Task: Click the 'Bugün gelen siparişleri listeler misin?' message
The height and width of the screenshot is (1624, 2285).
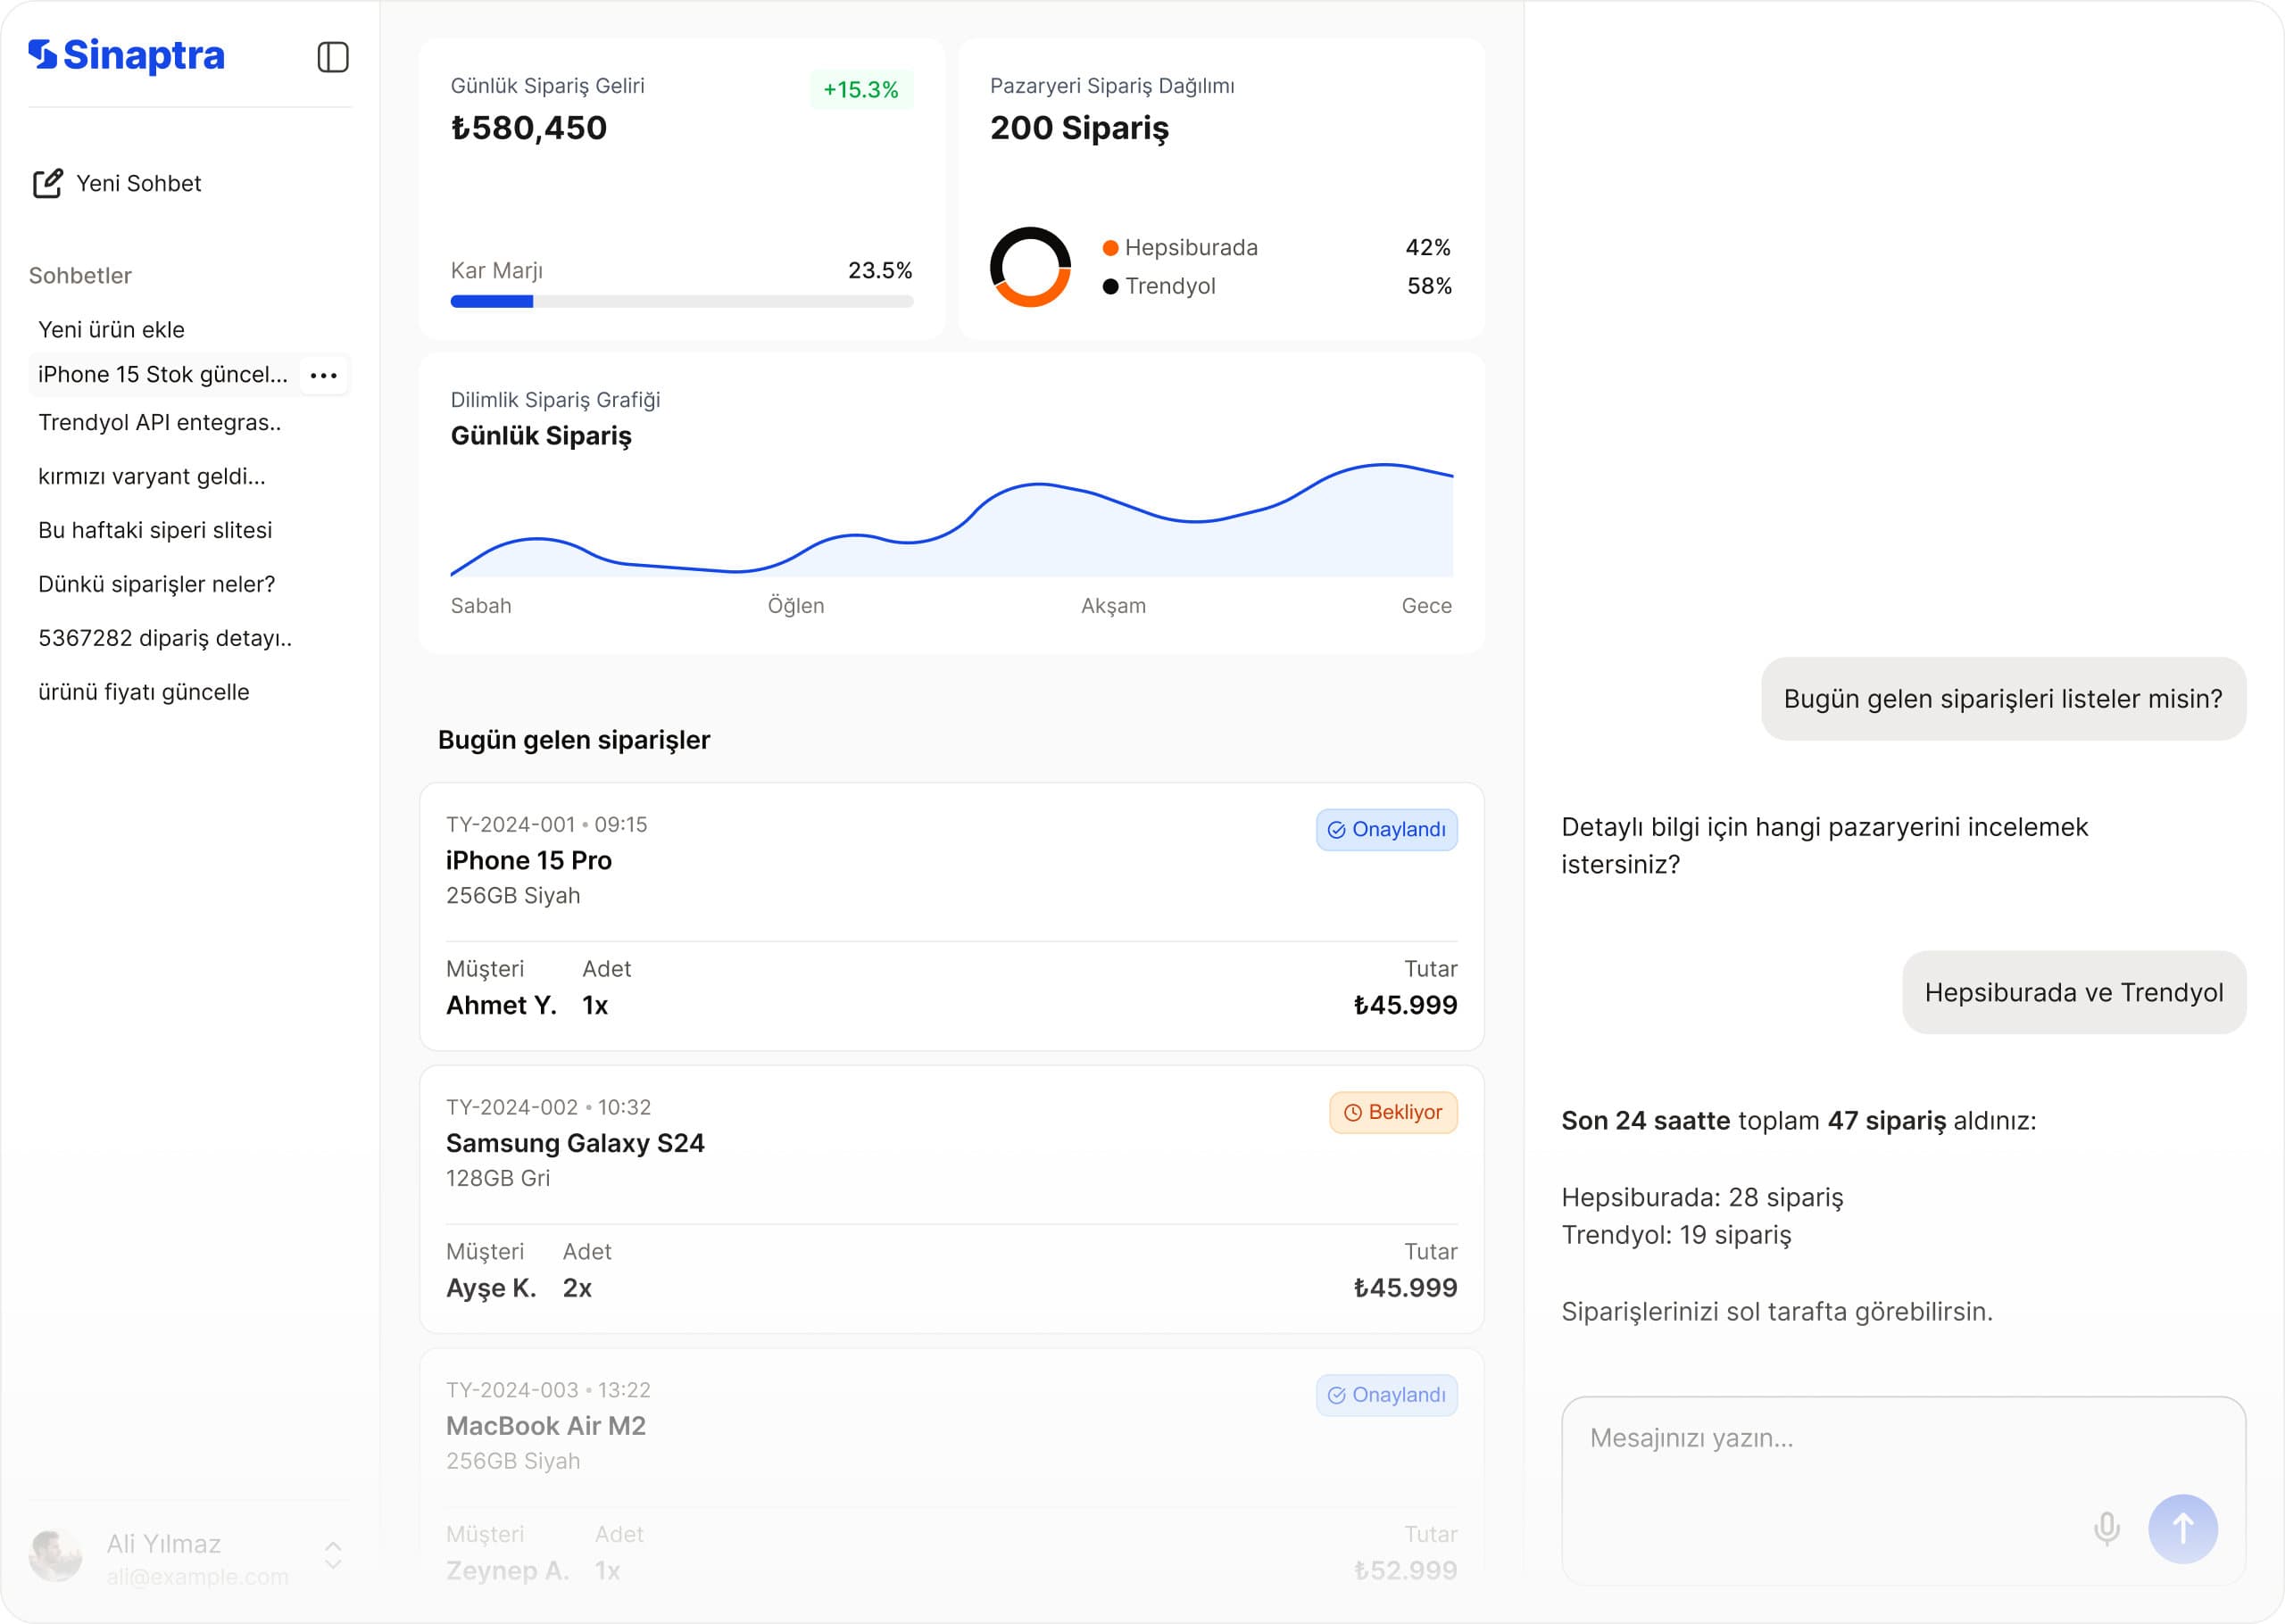Action: click(2003, 699)
